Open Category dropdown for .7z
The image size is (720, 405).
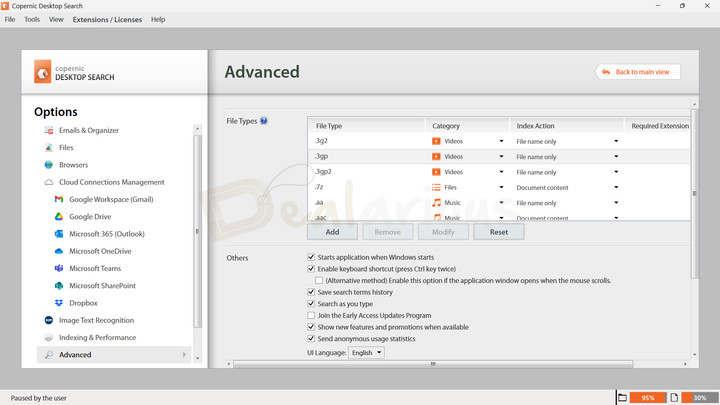point(501,187)
